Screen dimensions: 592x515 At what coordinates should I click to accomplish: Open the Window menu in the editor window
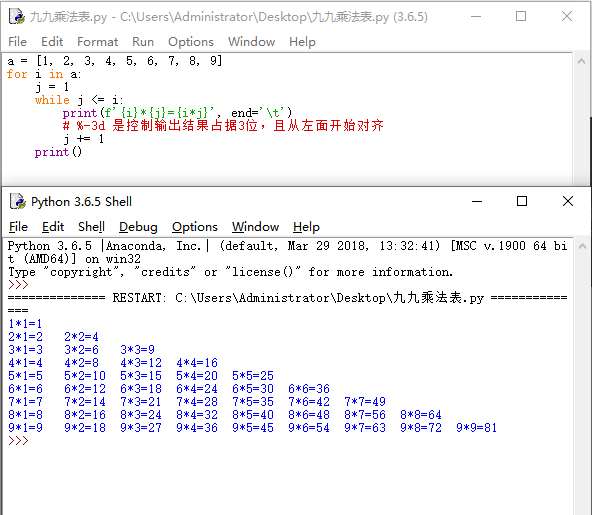251,42
